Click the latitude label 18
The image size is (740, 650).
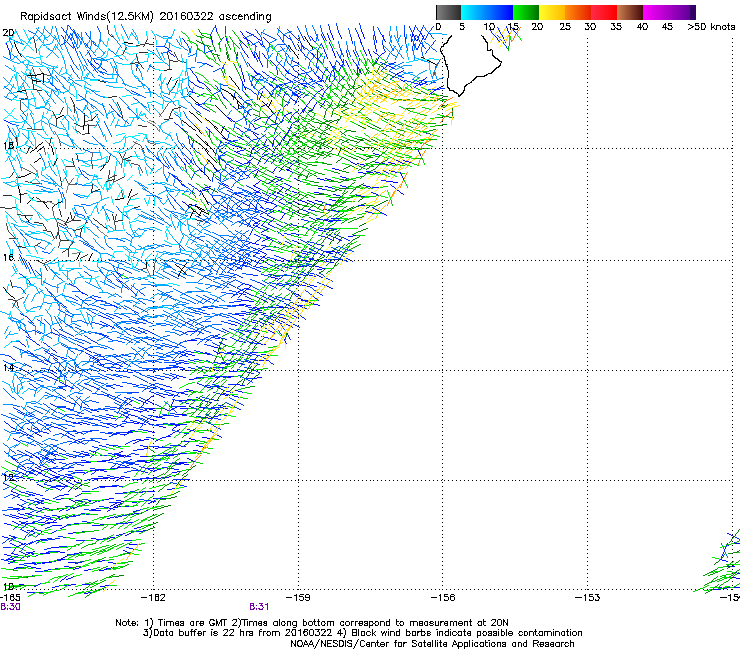pyautogui.click(x=8, y=145)
